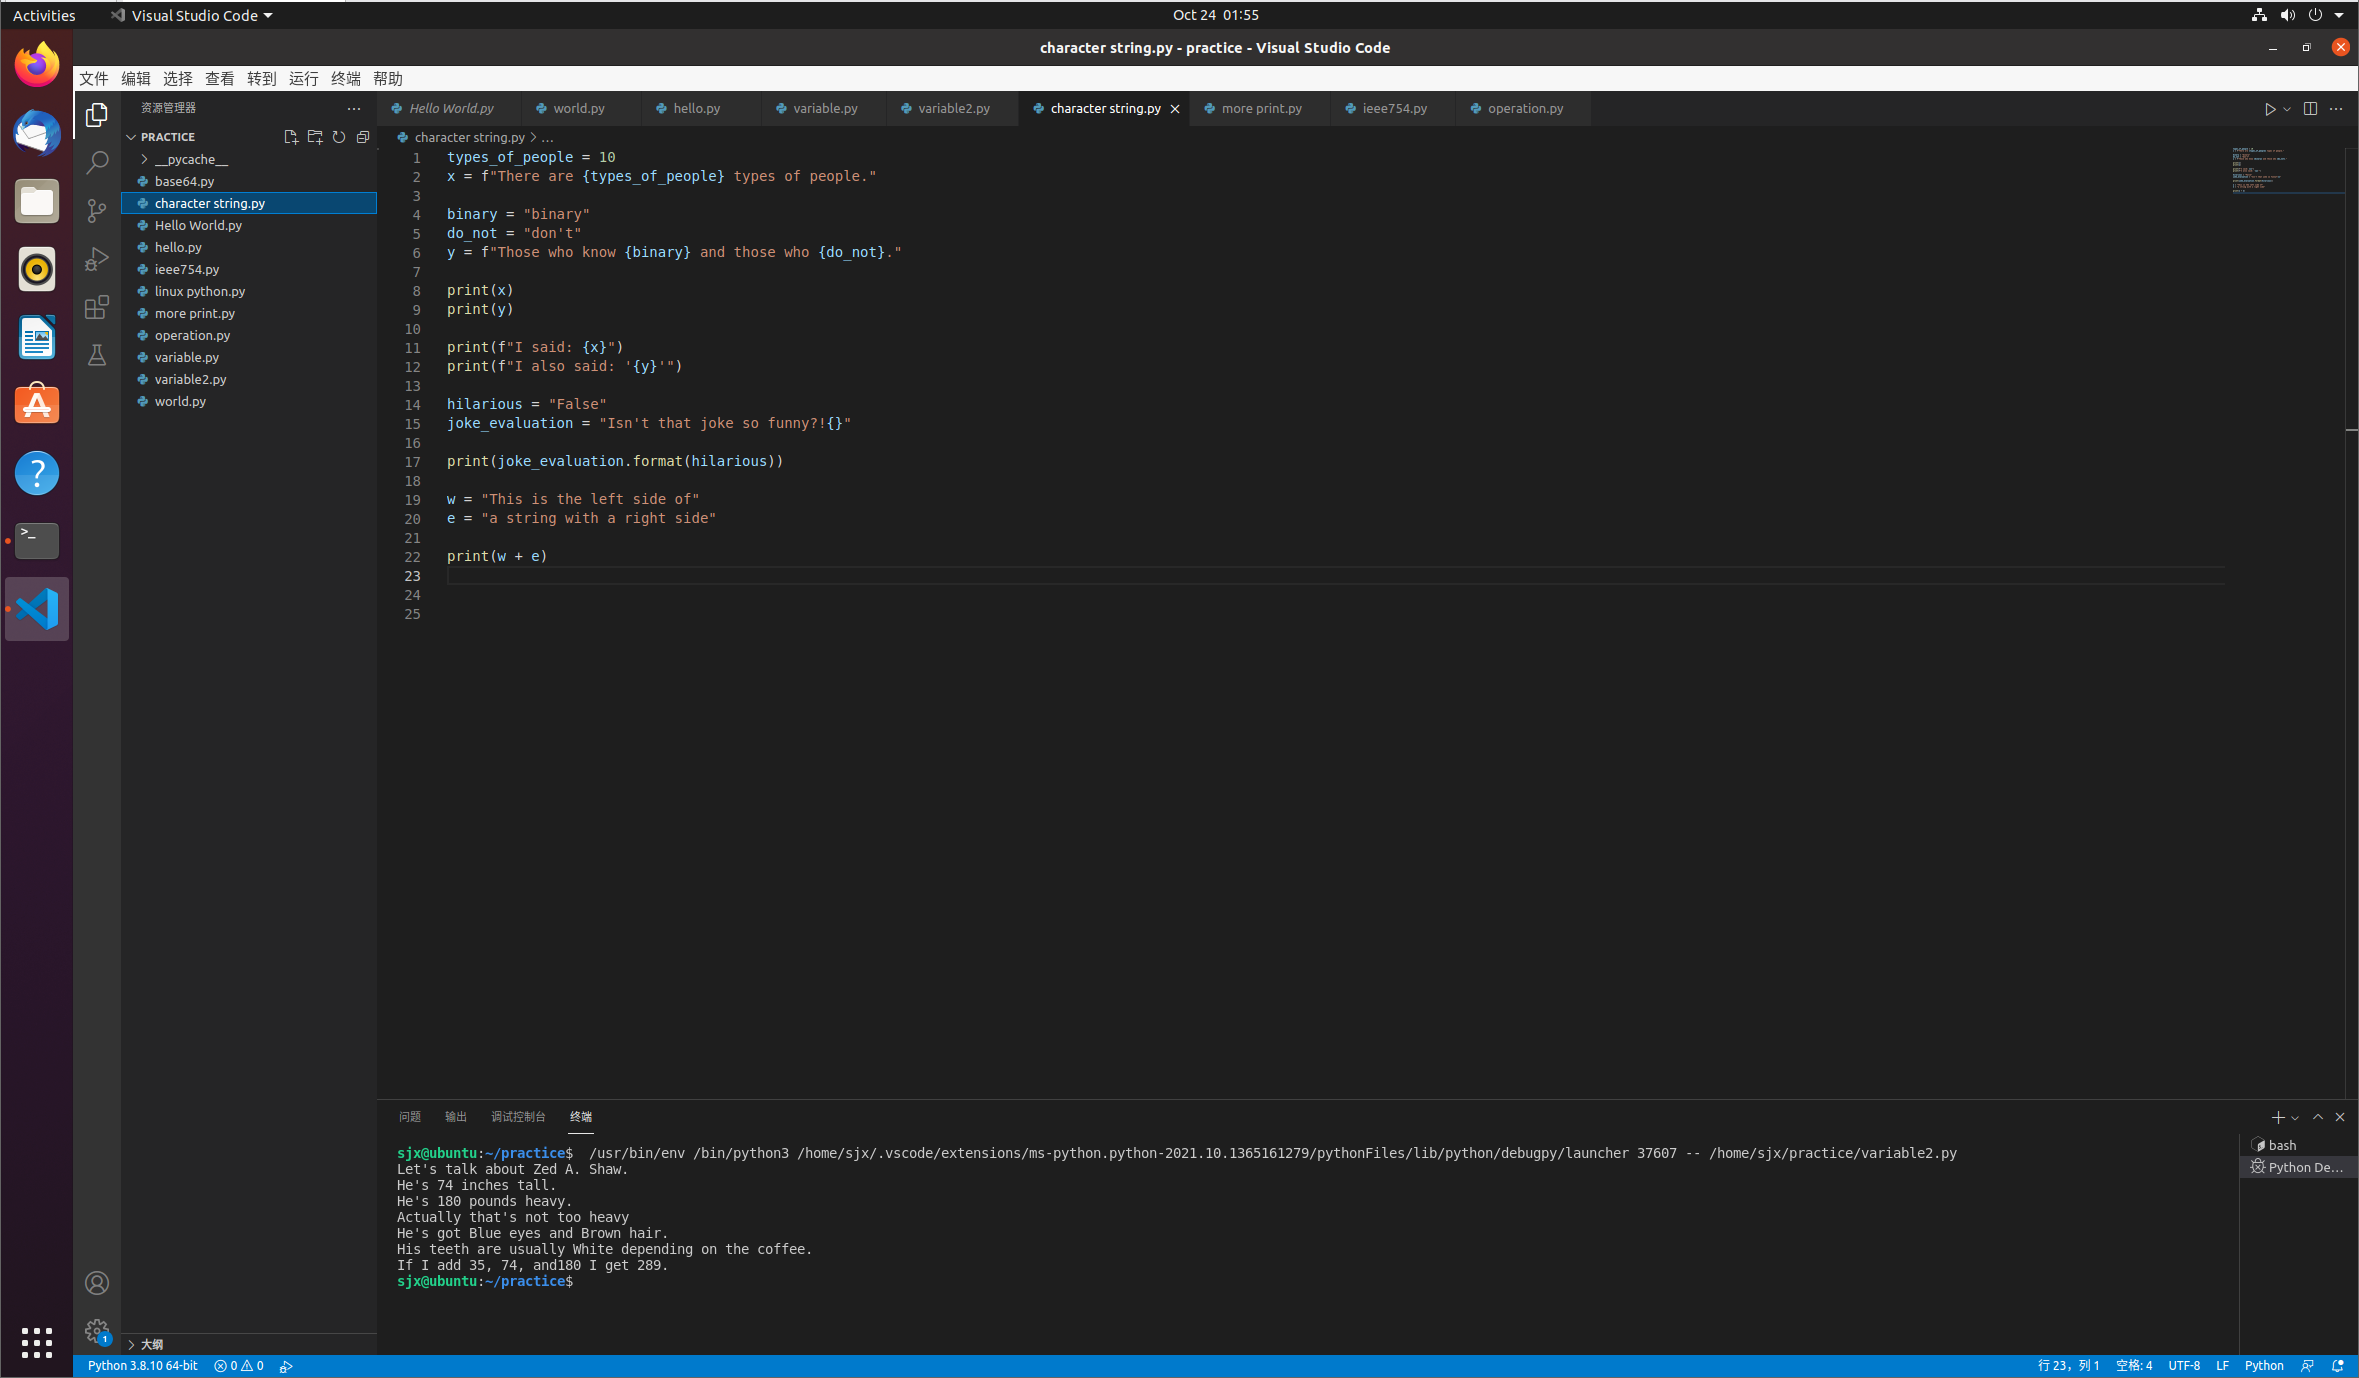
Task: Open the Run and Debug view
Action: point(97,259)
